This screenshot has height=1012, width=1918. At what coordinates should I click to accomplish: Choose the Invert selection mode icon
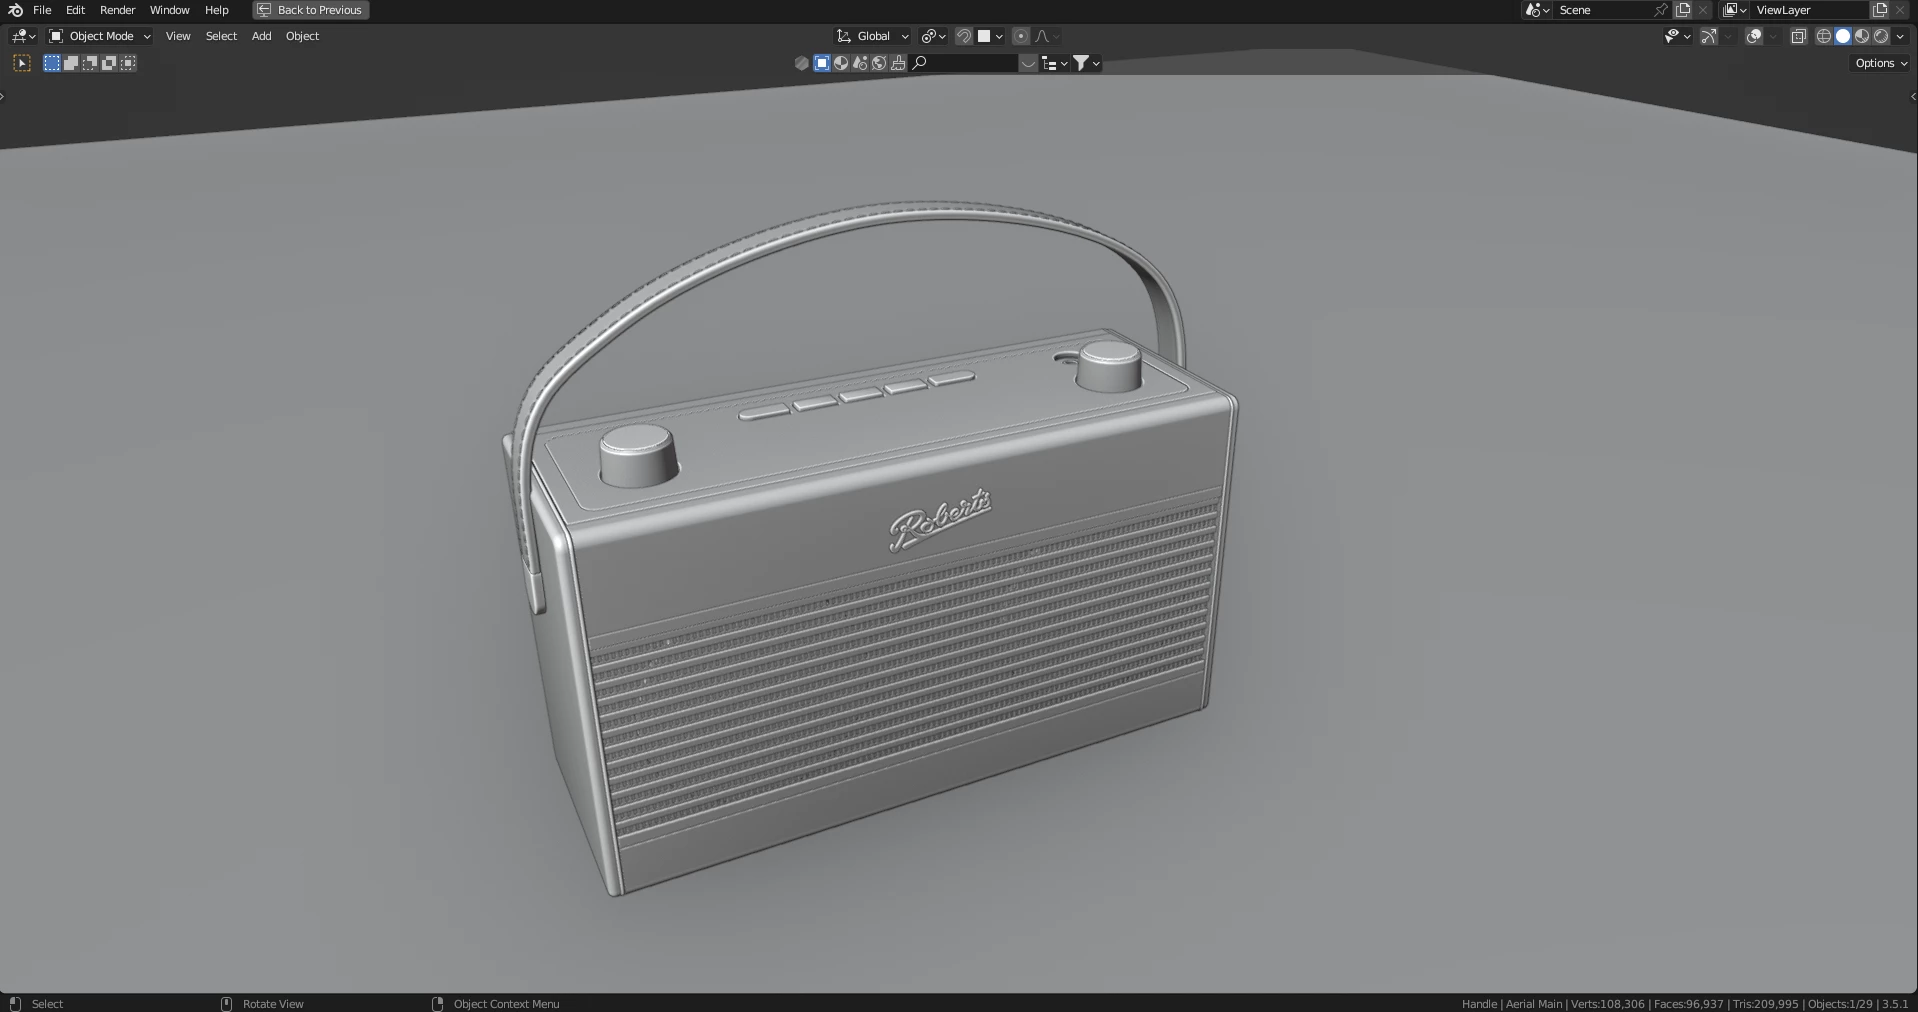click(x=109, y=63)
